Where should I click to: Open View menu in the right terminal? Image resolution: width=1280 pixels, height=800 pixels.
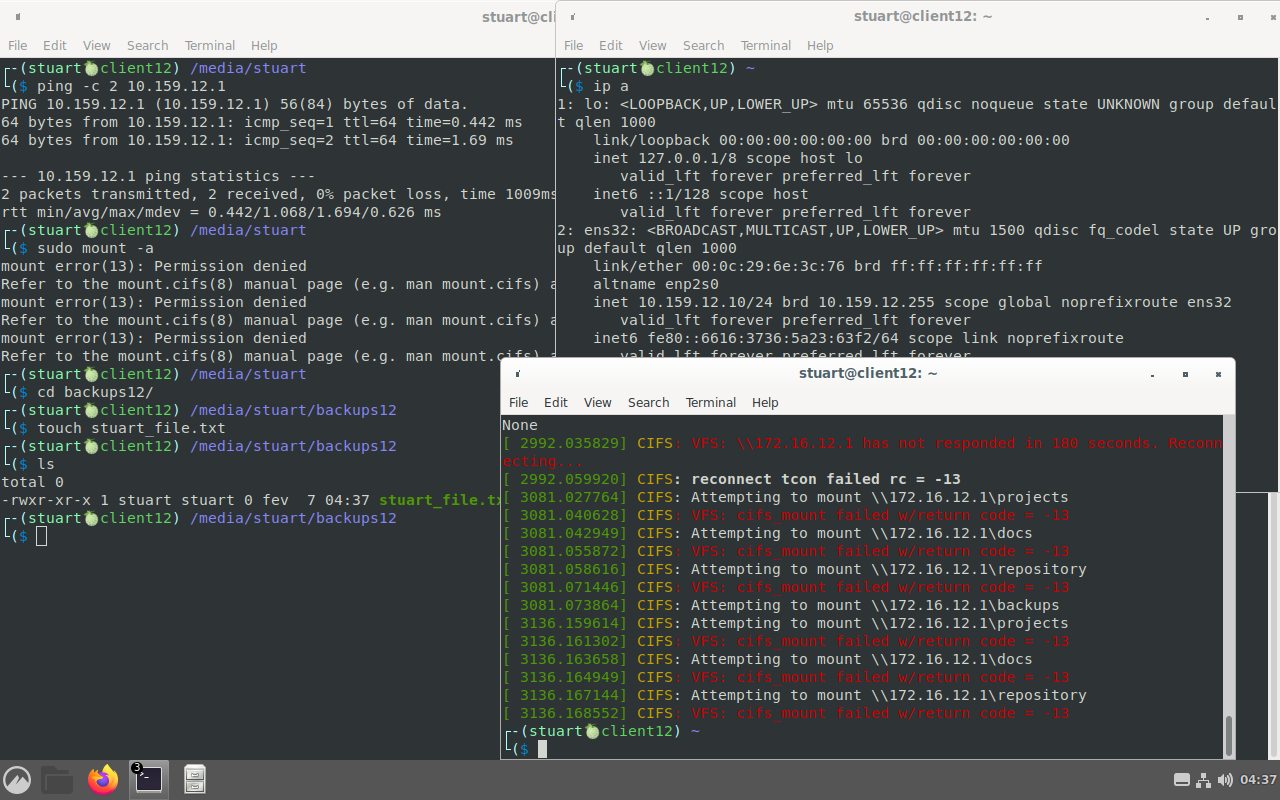pos(652,45)
